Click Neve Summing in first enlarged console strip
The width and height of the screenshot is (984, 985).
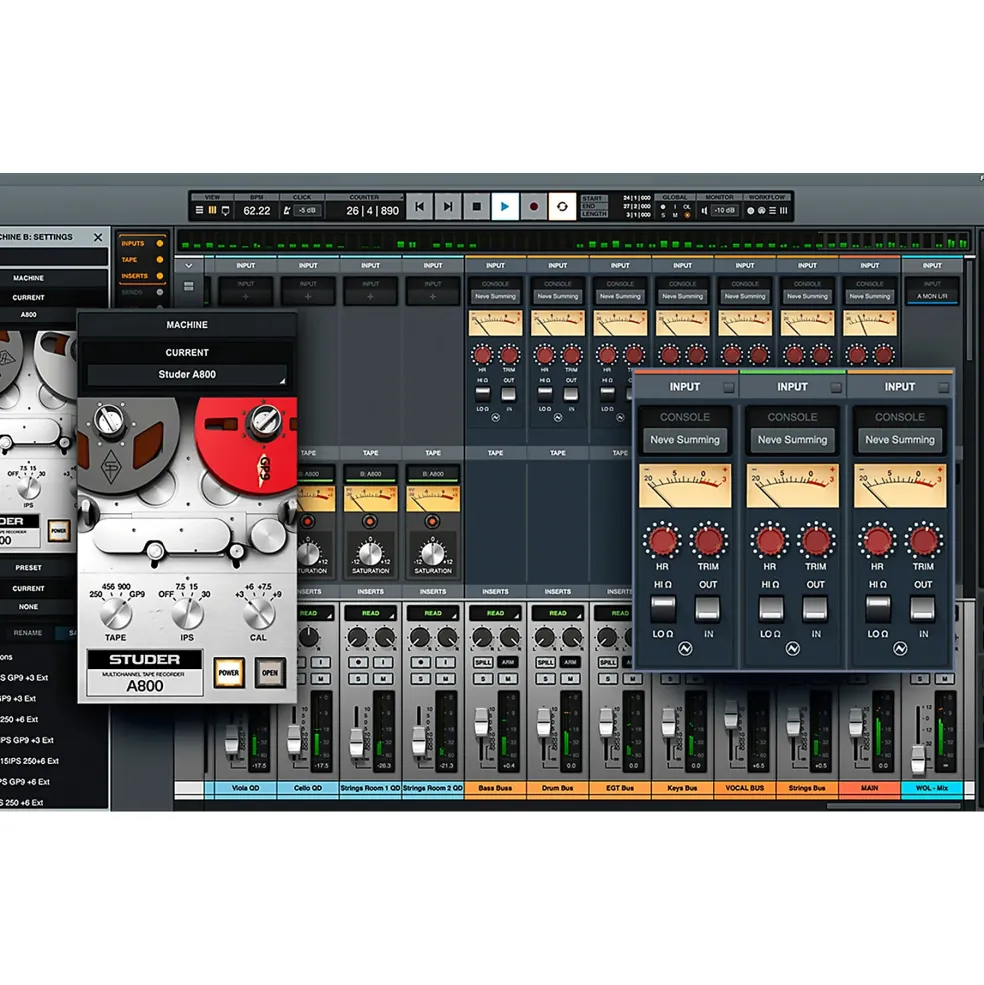click(685, 440)
